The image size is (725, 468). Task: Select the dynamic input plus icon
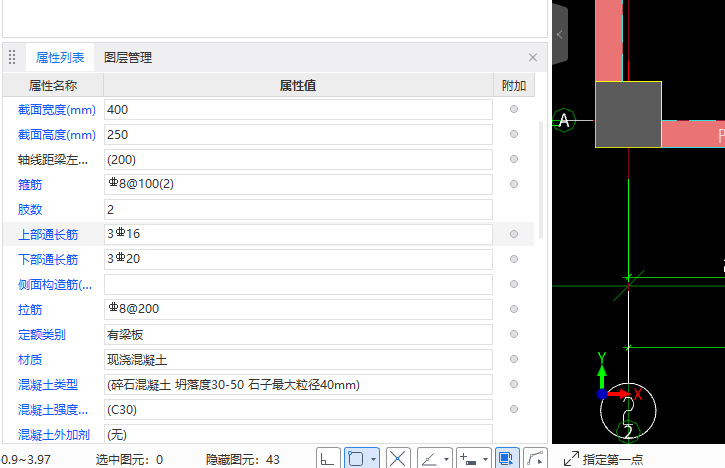pyautogui.click(x=468, y=459)
